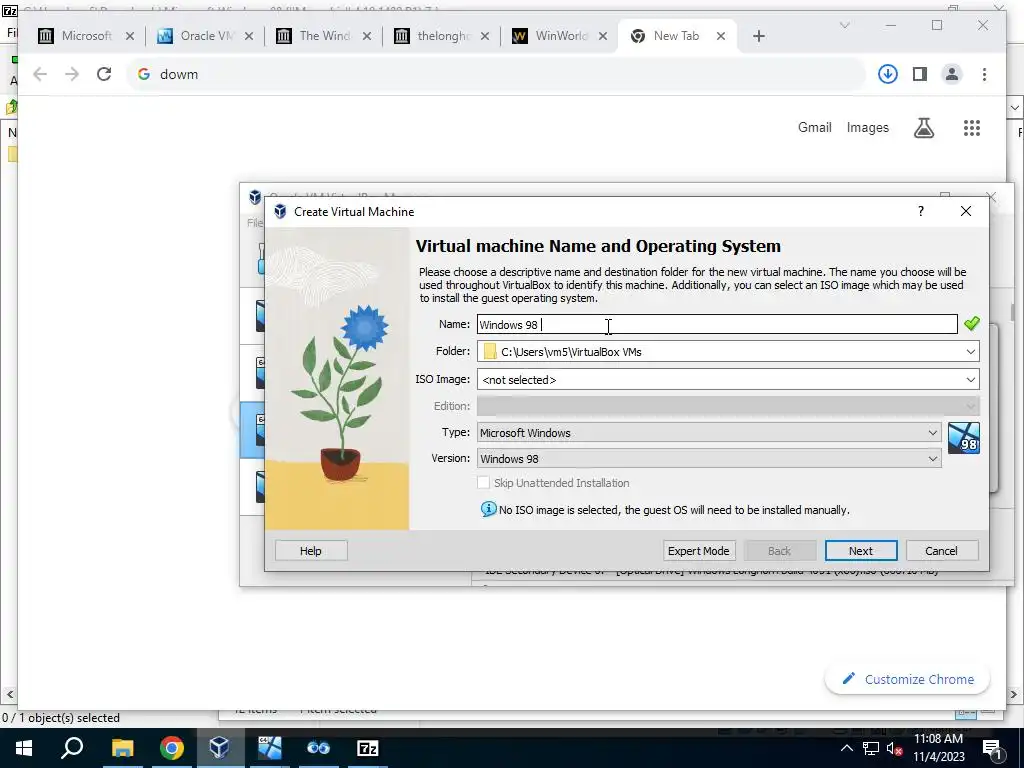Click network tray icon

coord(871,748)
